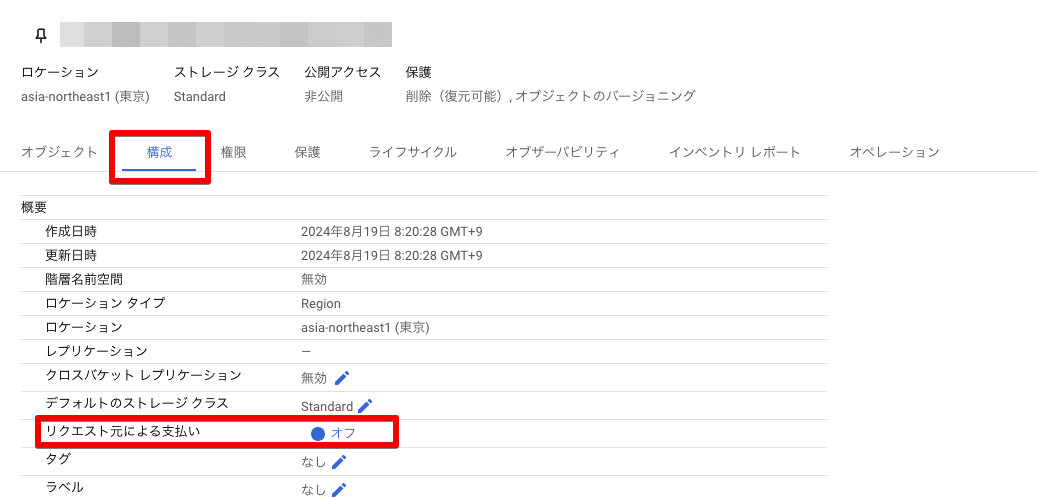
Task: Open the オブザーバビリティ tab
Action: pyautogui.click(x=563, y=152)
